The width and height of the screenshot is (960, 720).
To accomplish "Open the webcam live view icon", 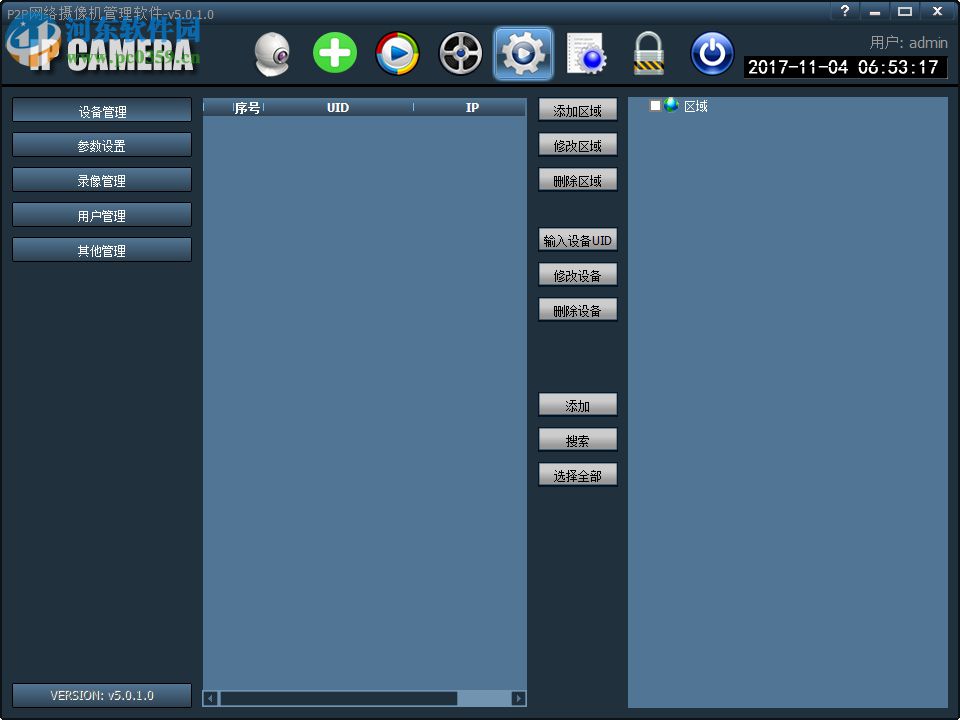I will [272, 54].
